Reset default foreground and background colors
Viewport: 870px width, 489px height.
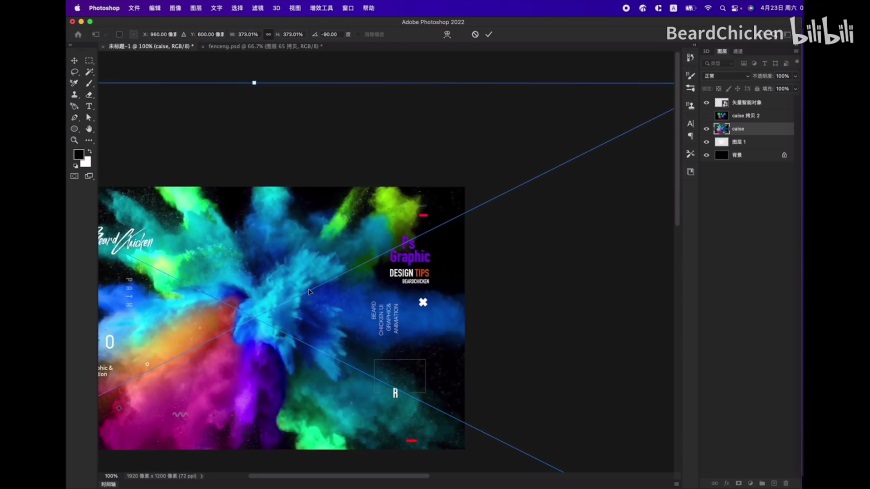point(75,165)
